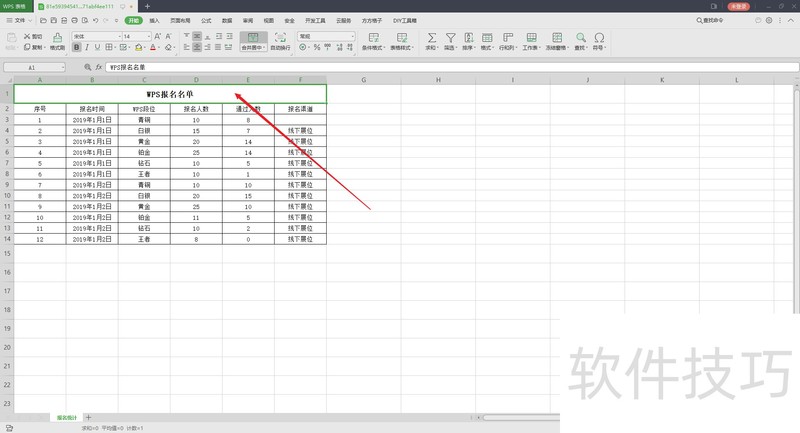Open the 文件 file menu

pyautogui.click(x=19, y=20)
